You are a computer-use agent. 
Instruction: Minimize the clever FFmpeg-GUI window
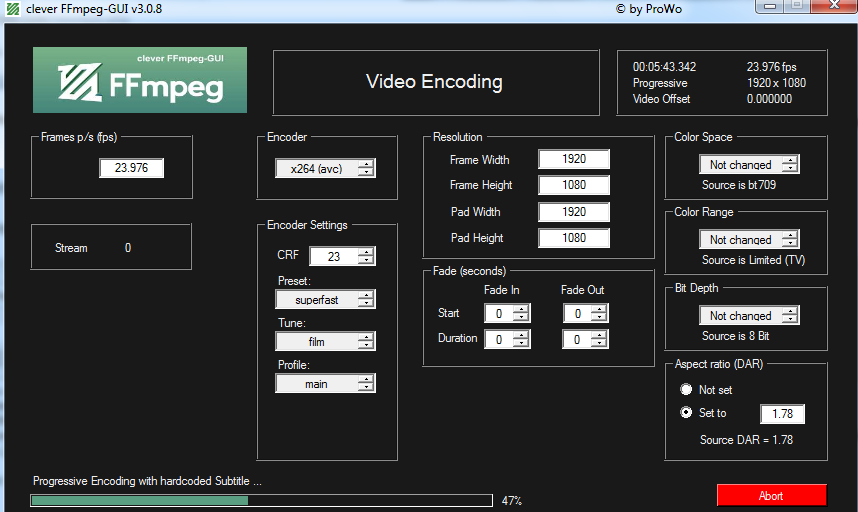click(770, 6)
